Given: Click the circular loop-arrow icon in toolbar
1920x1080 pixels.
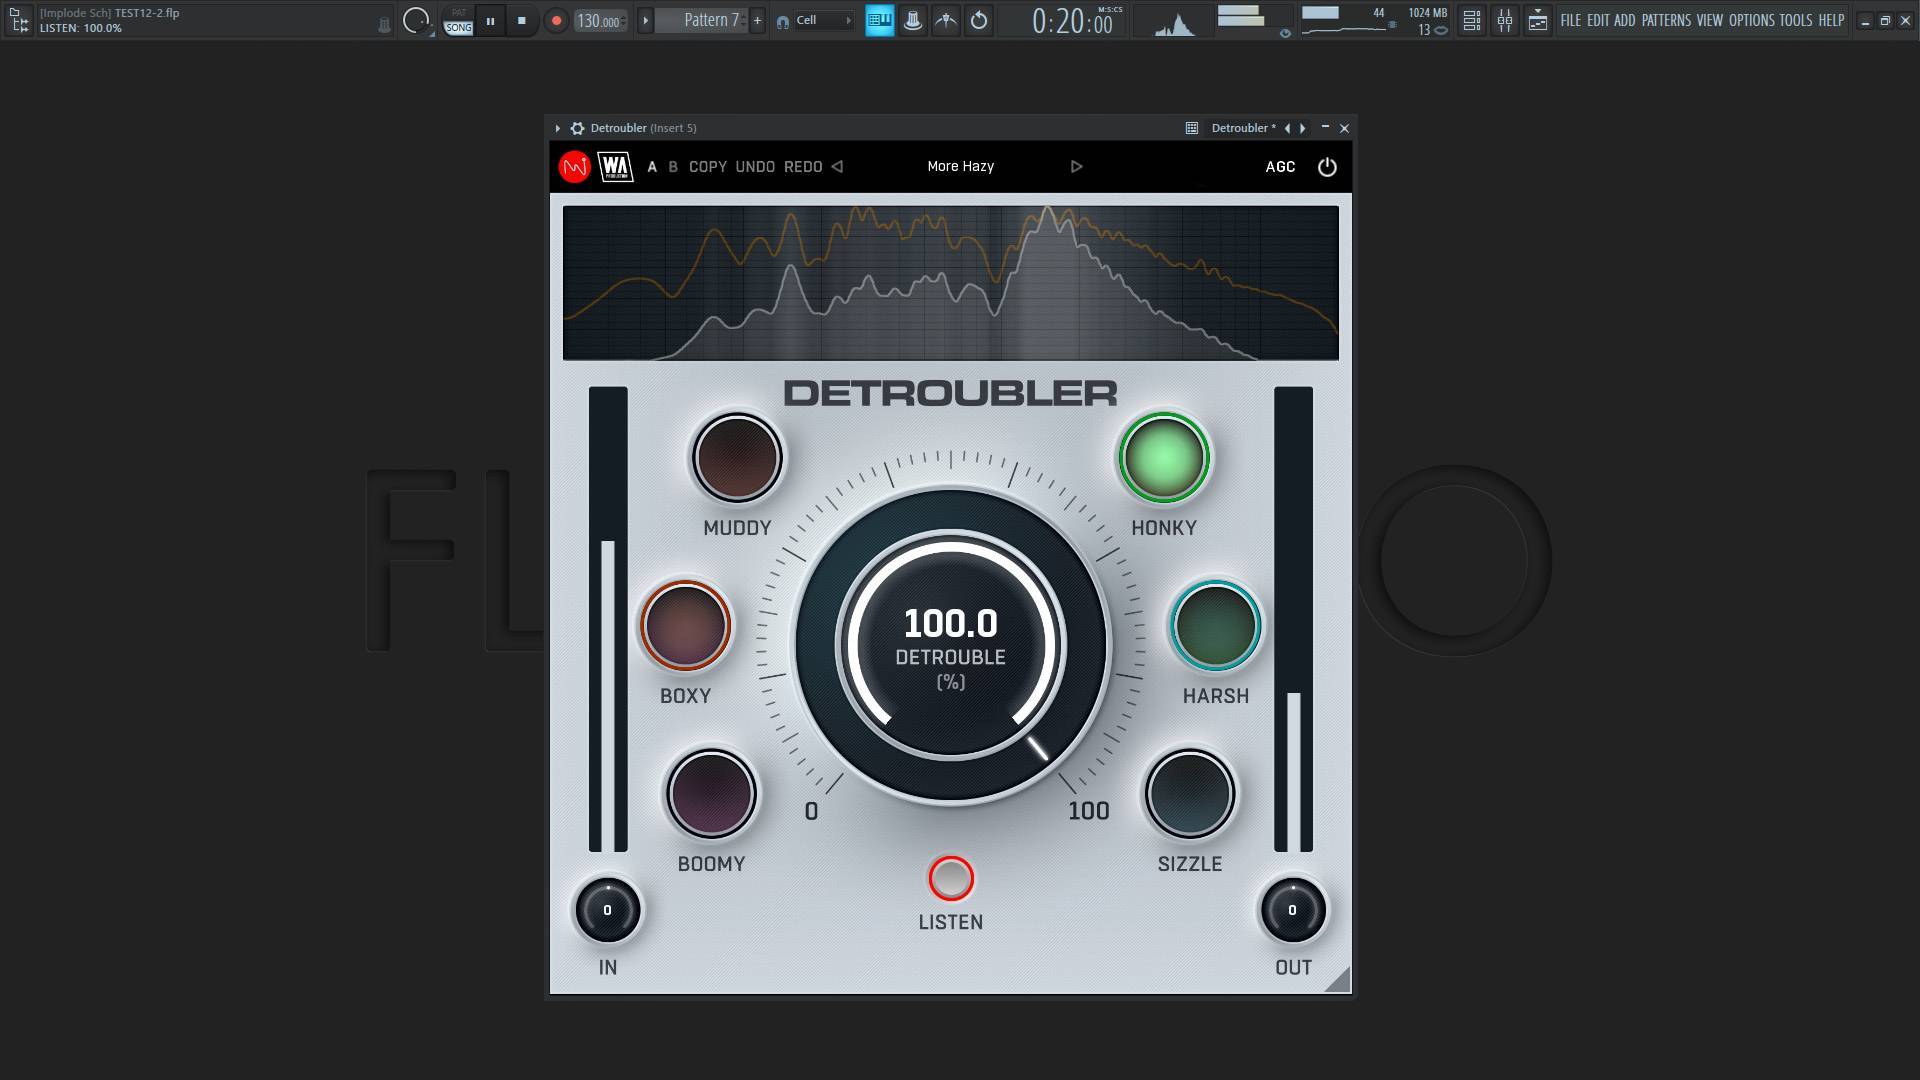Looking at the screenshot, I should tap(979, 20).
